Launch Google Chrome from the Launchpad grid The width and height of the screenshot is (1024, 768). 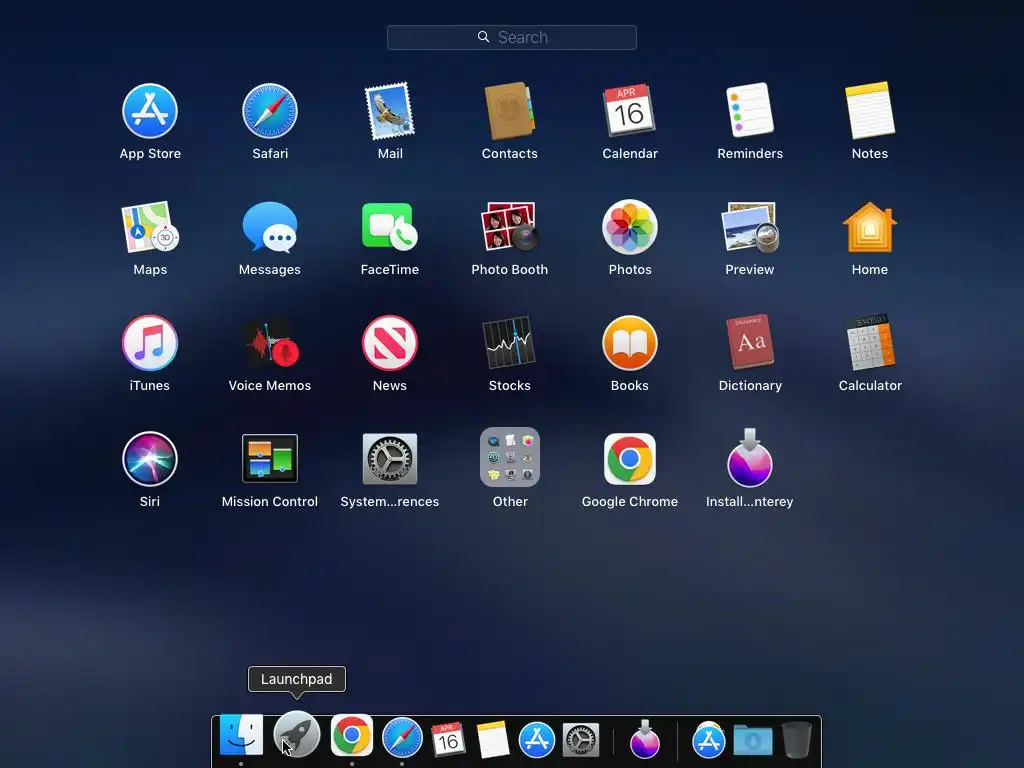pyautogui.click(x=630, y=459)
